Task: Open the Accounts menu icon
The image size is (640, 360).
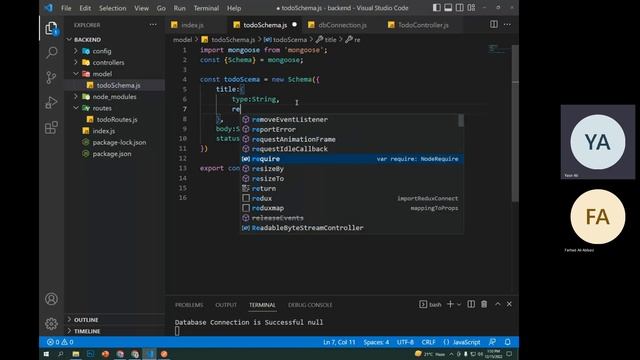Action: tap(51, 299)
